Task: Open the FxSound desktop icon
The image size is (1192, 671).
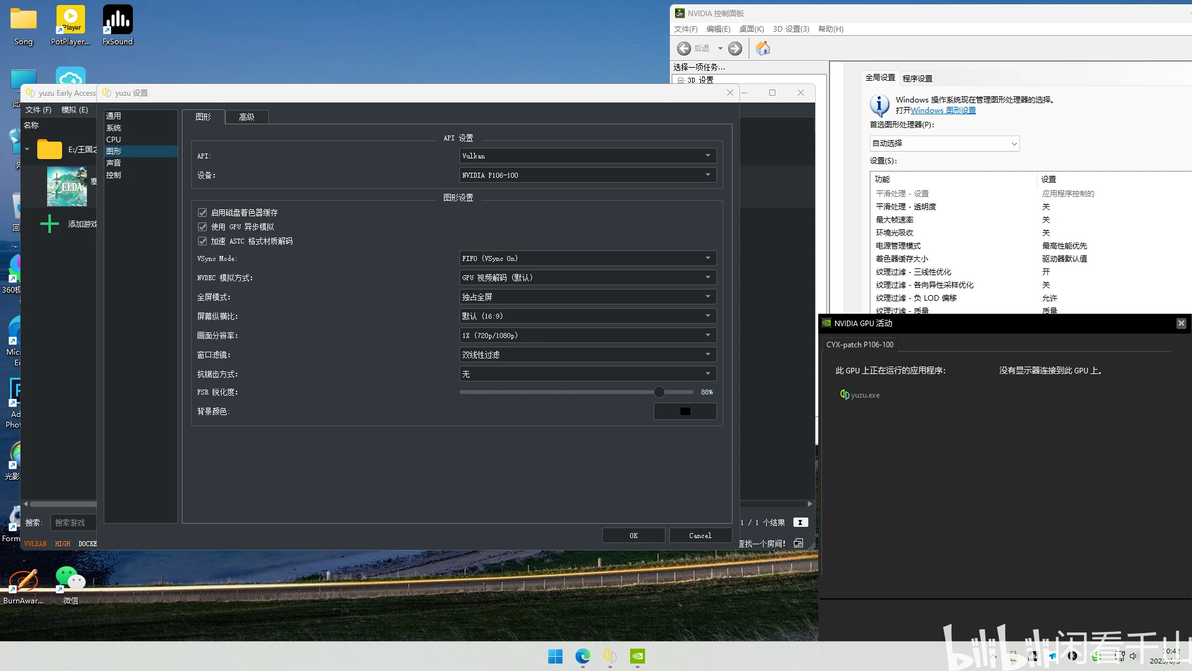Action: click(x=117, y=20)
